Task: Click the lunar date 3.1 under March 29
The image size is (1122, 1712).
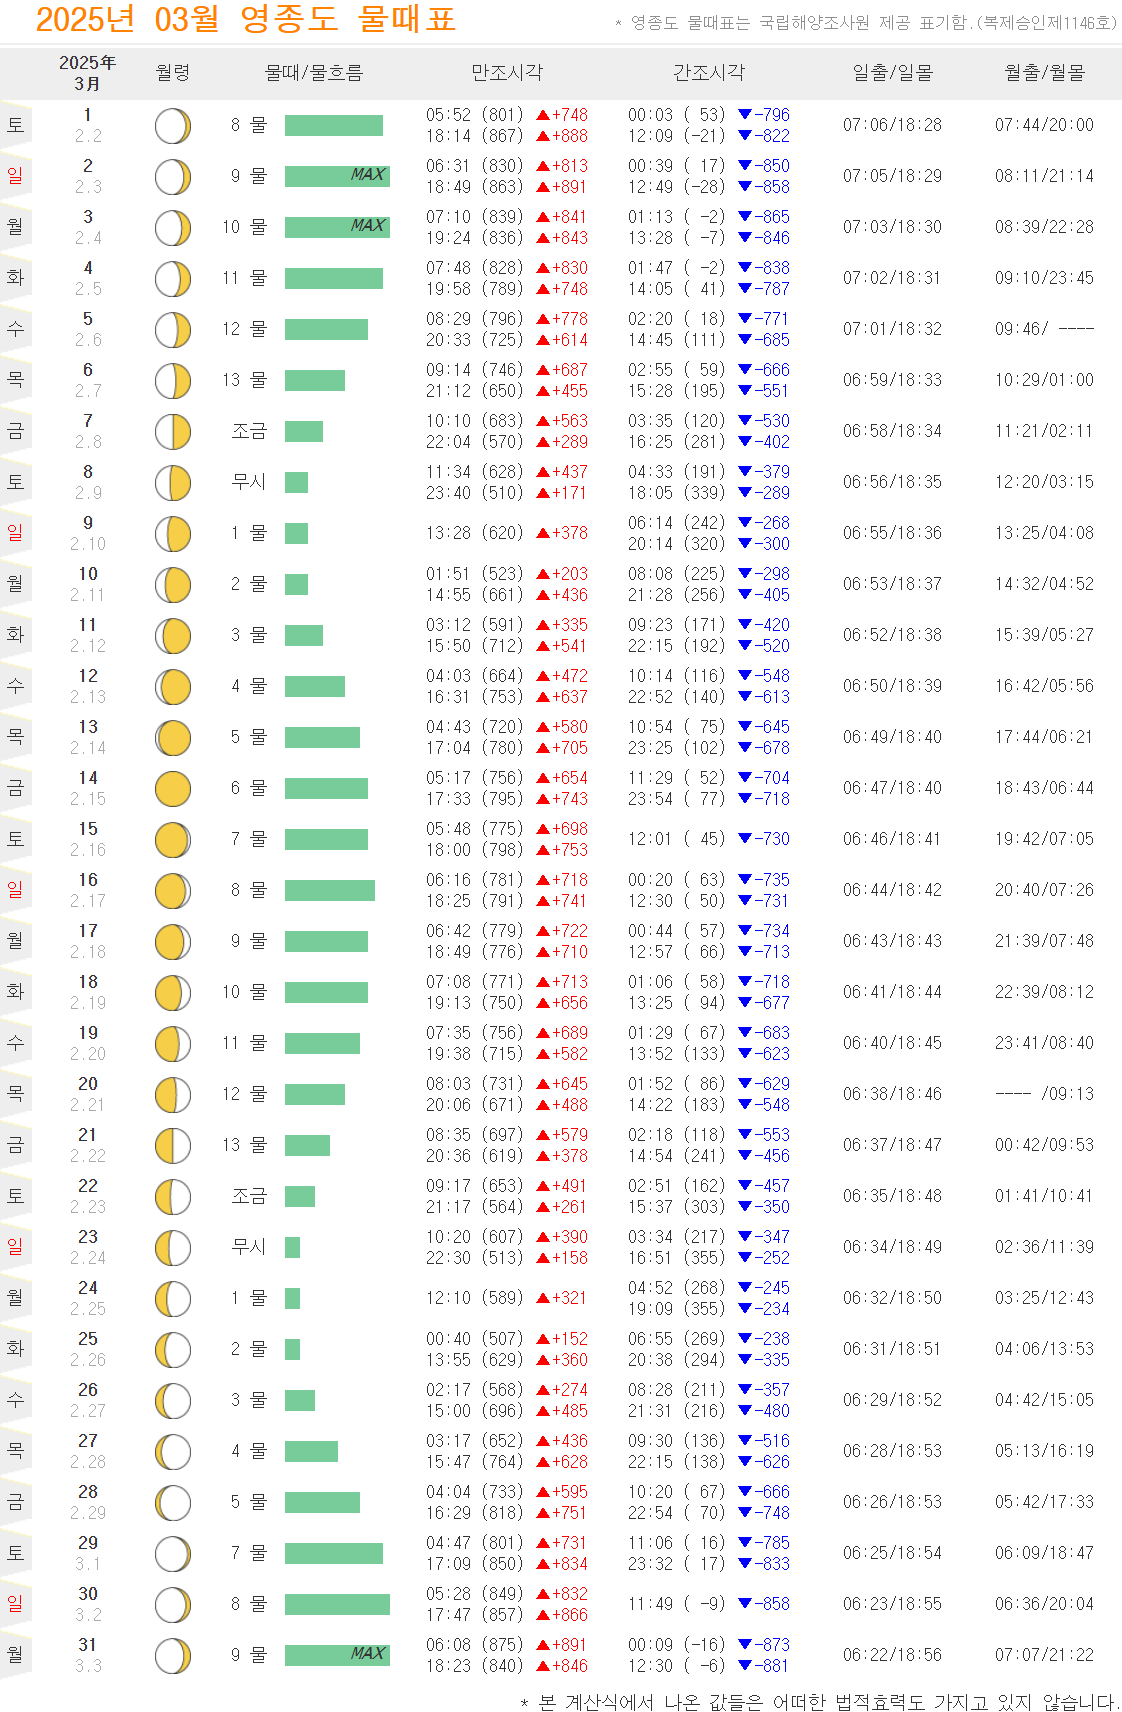Action: 88,1564
